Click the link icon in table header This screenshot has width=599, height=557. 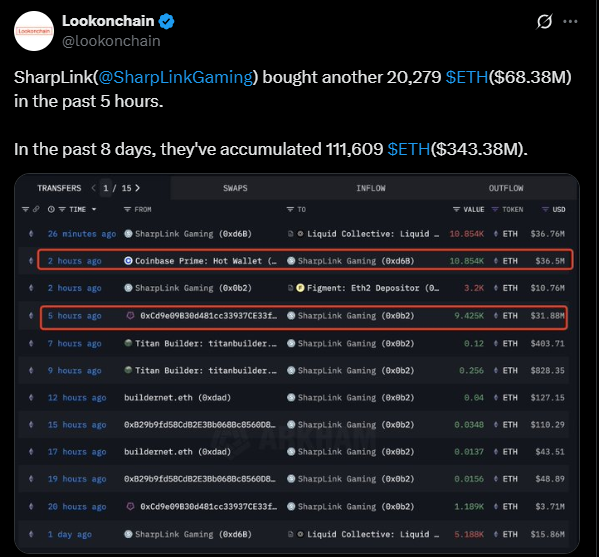[36, 209]
